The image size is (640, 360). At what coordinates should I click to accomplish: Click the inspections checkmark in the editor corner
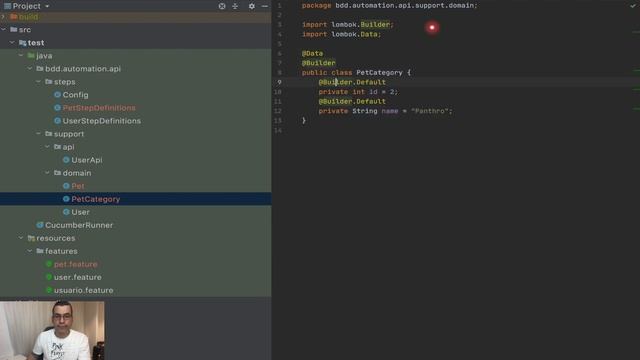click(633, 5)
